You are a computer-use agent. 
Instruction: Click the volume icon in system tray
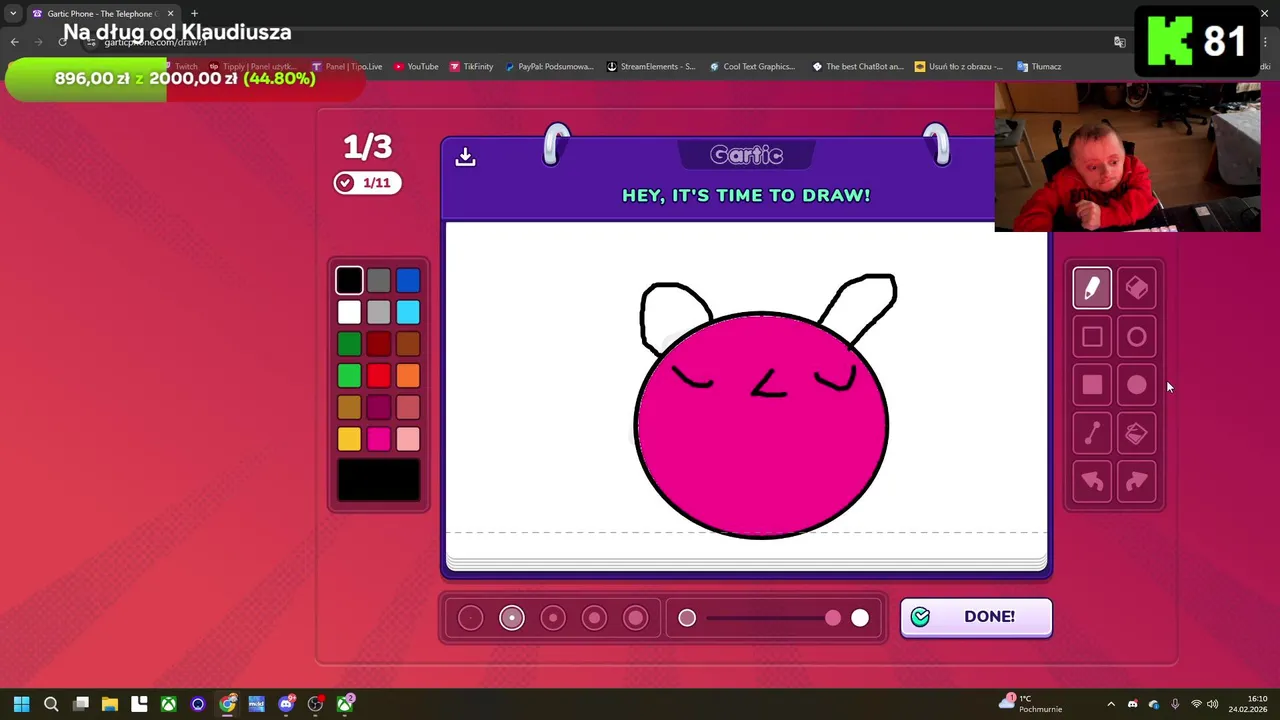(1213, 704)
